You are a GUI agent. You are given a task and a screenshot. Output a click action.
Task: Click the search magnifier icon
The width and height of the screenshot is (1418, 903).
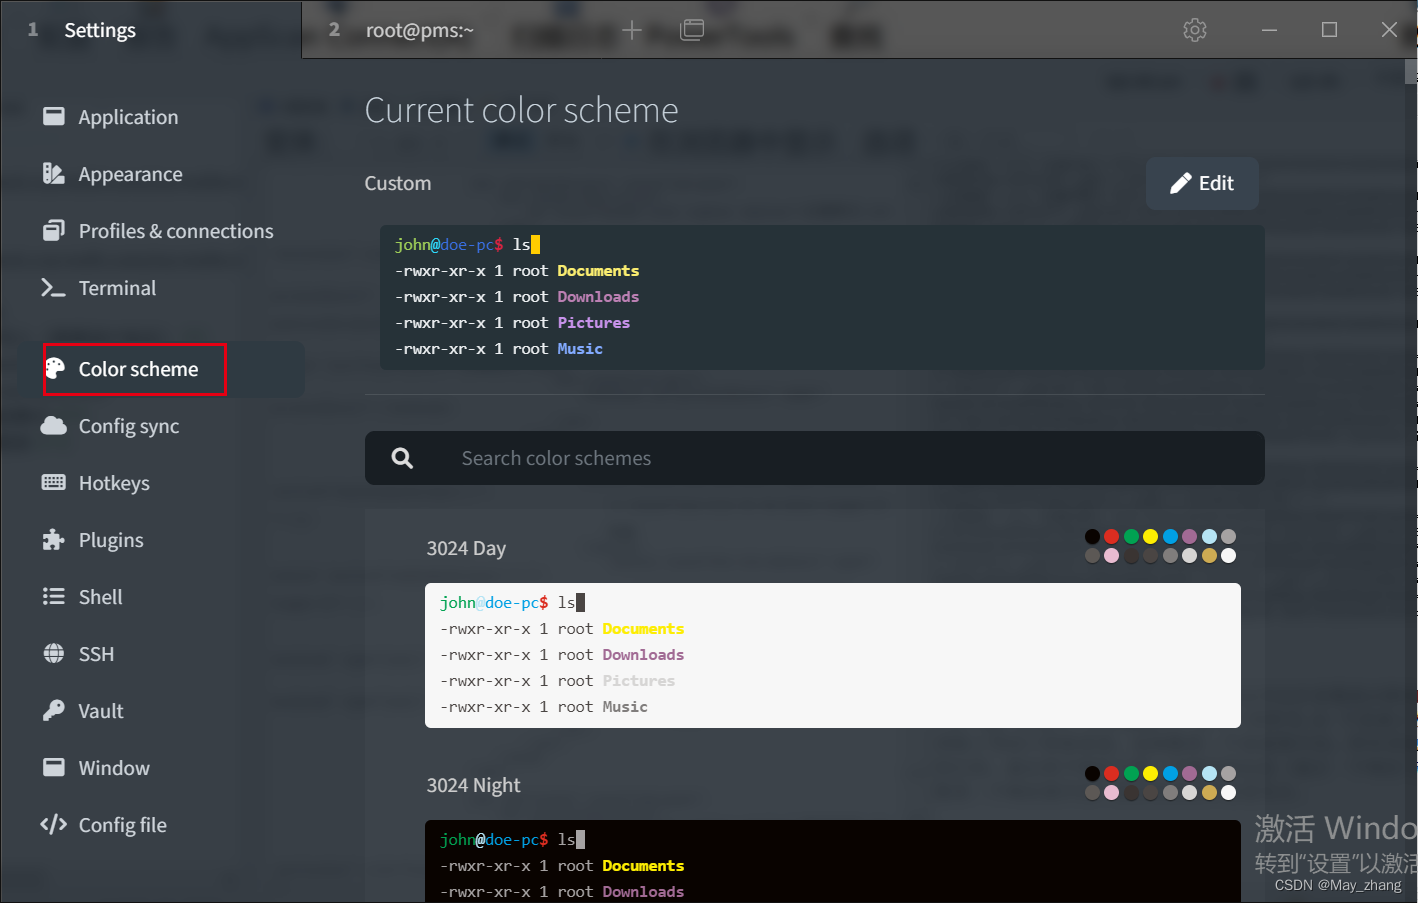[402, 458]
